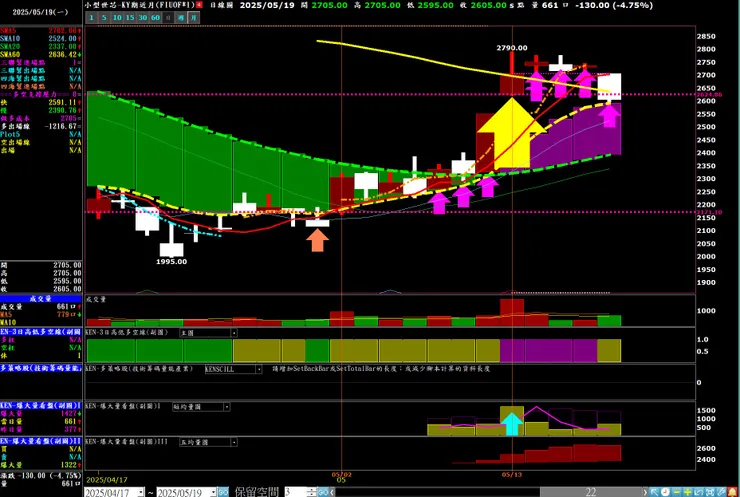Screen dimensions: 740x497
Task: Click the 2025/04/17 label on time axis
Action: (107, 480)
